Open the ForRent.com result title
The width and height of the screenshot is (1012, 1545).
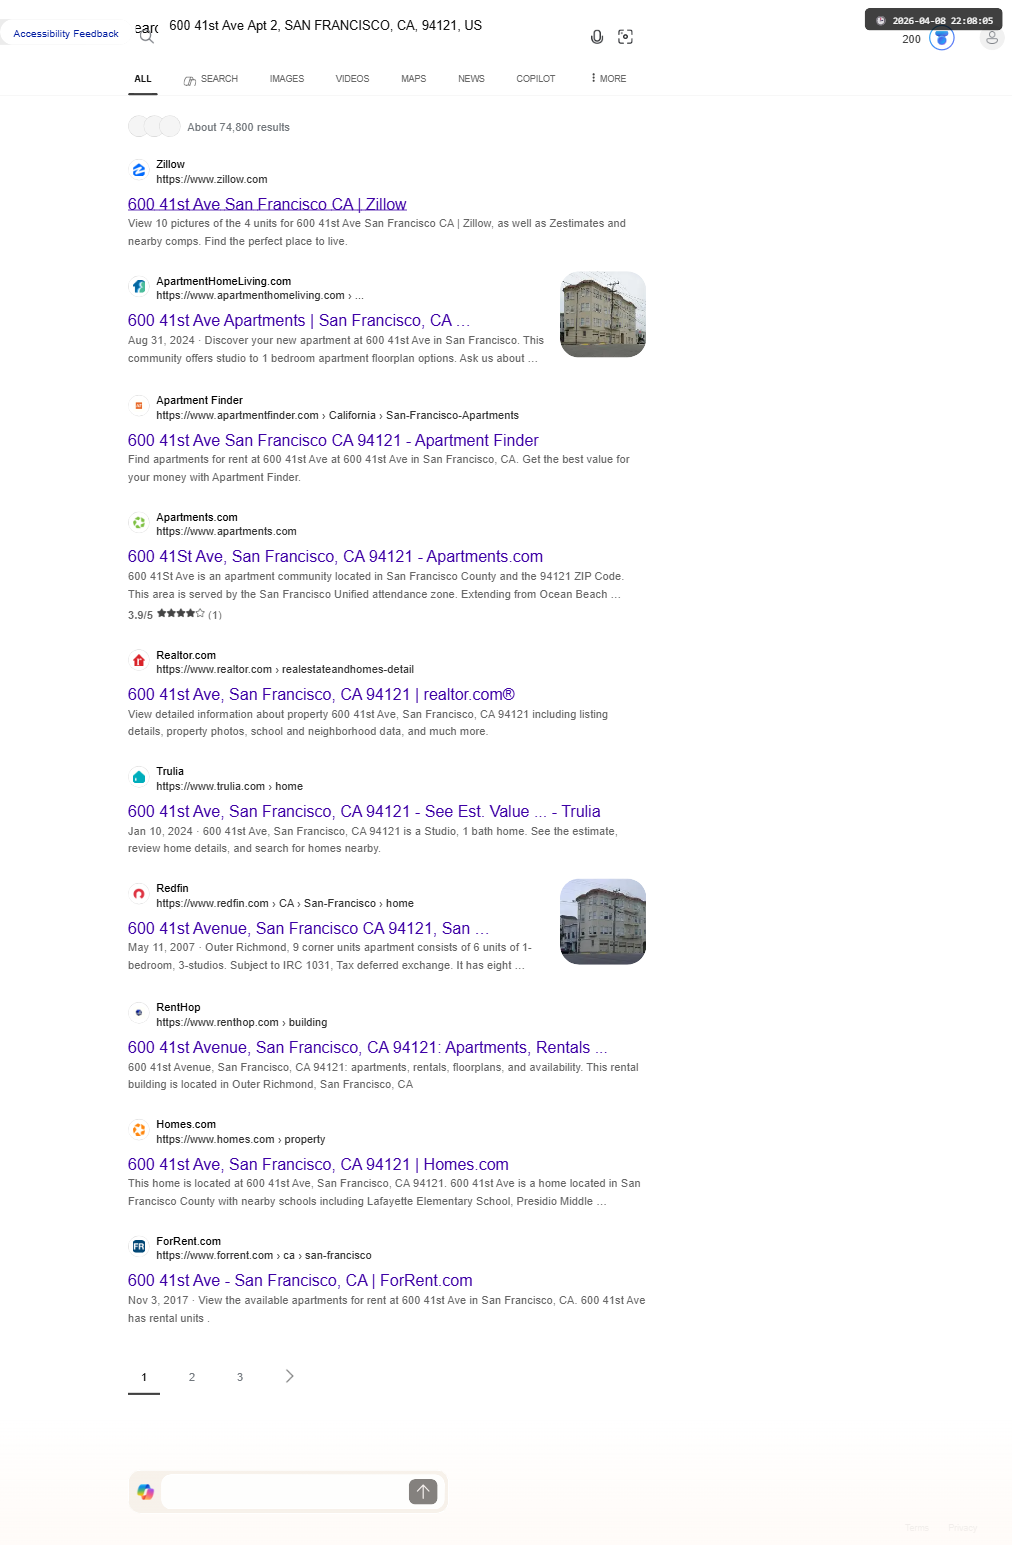pyautogui.click(x=300, y=1281)
